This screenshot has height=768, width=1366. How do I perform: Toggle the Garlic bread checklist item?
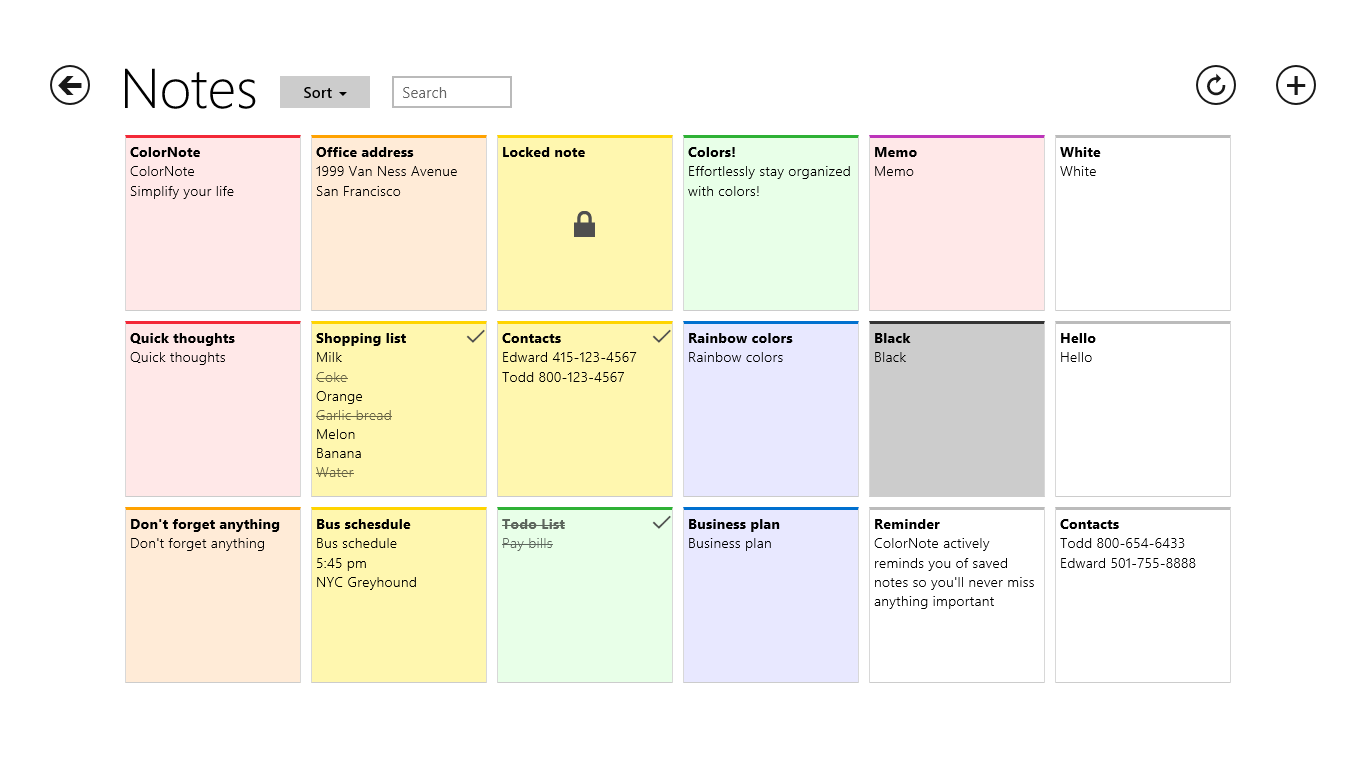click(354, 415)
